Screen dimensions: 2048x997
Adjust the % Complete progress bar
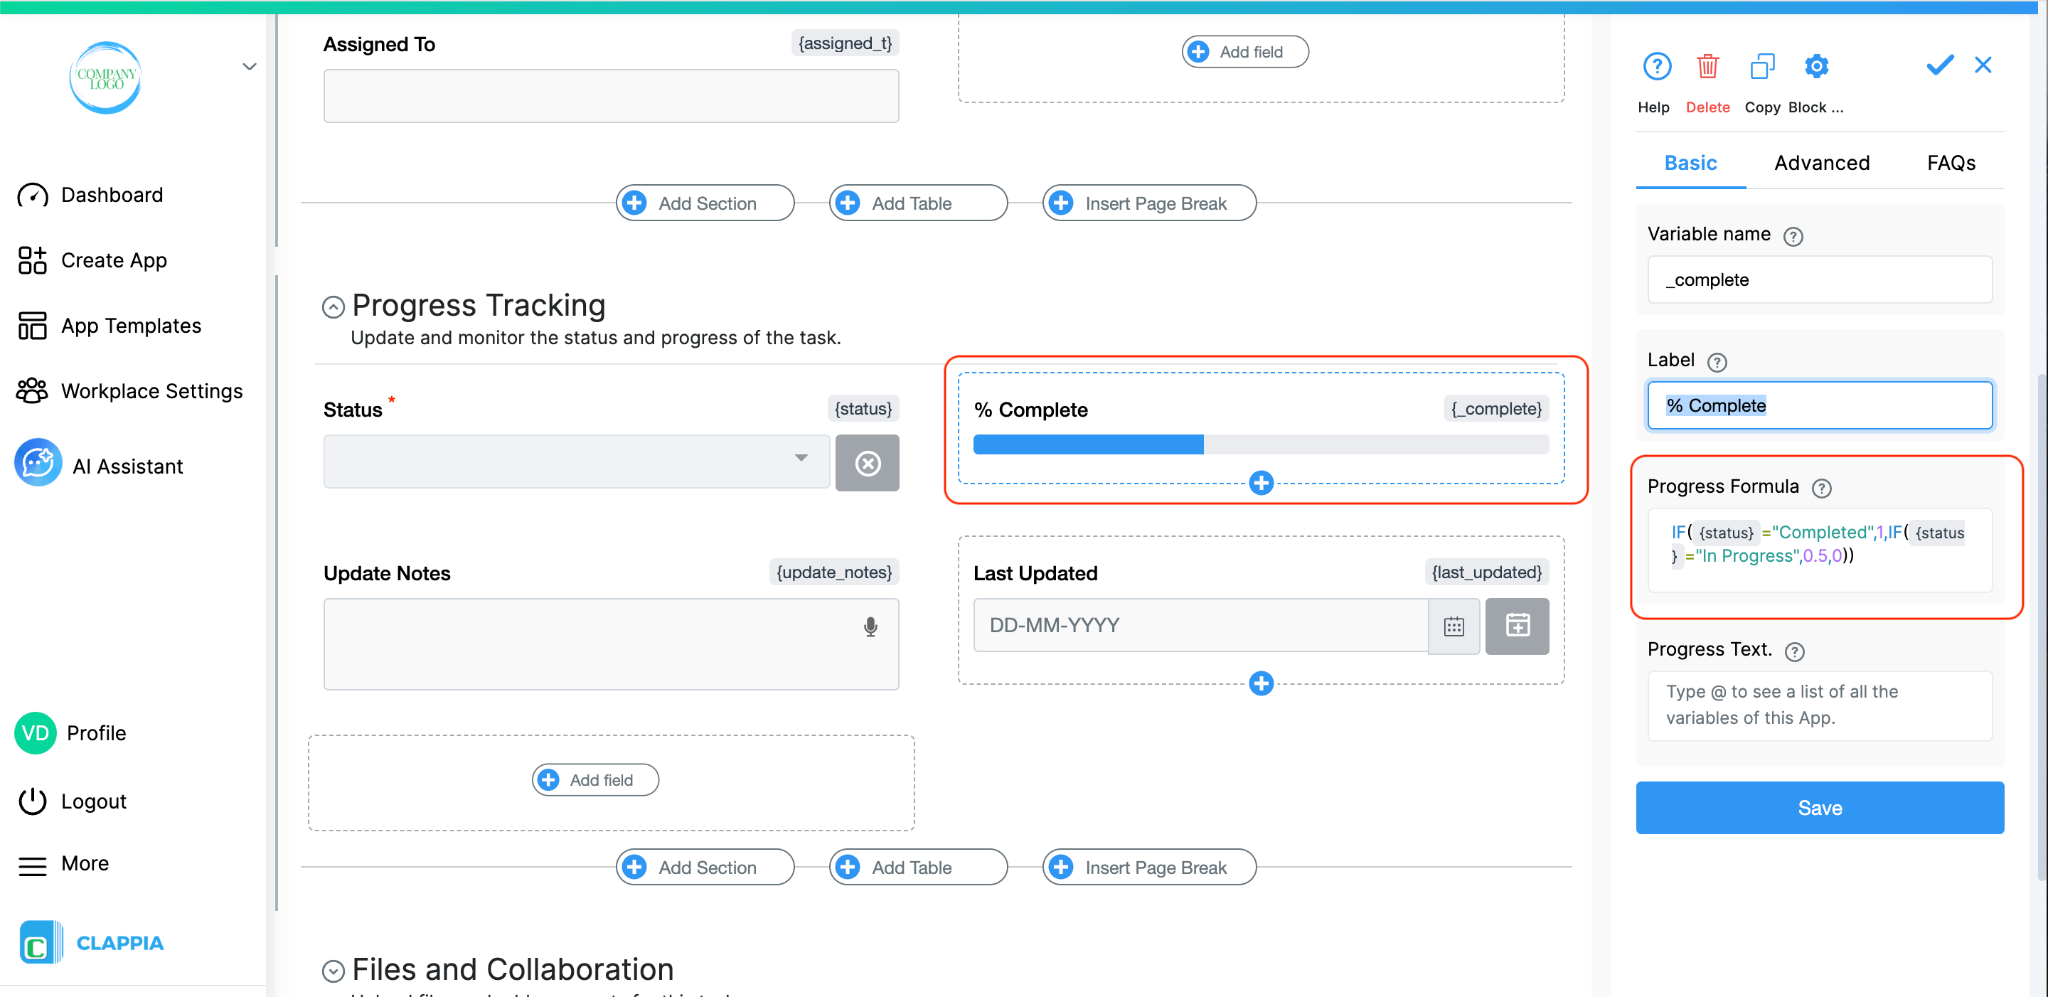(x=1260, y=444)
